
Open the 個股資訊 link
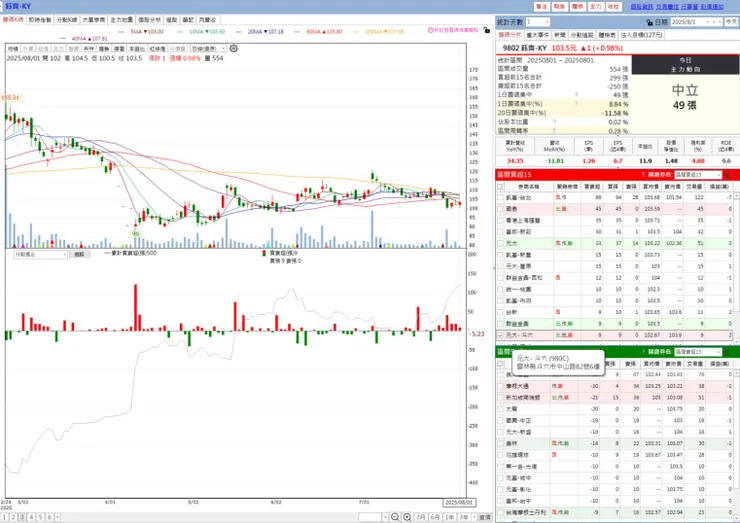click(x=641, y=7)
